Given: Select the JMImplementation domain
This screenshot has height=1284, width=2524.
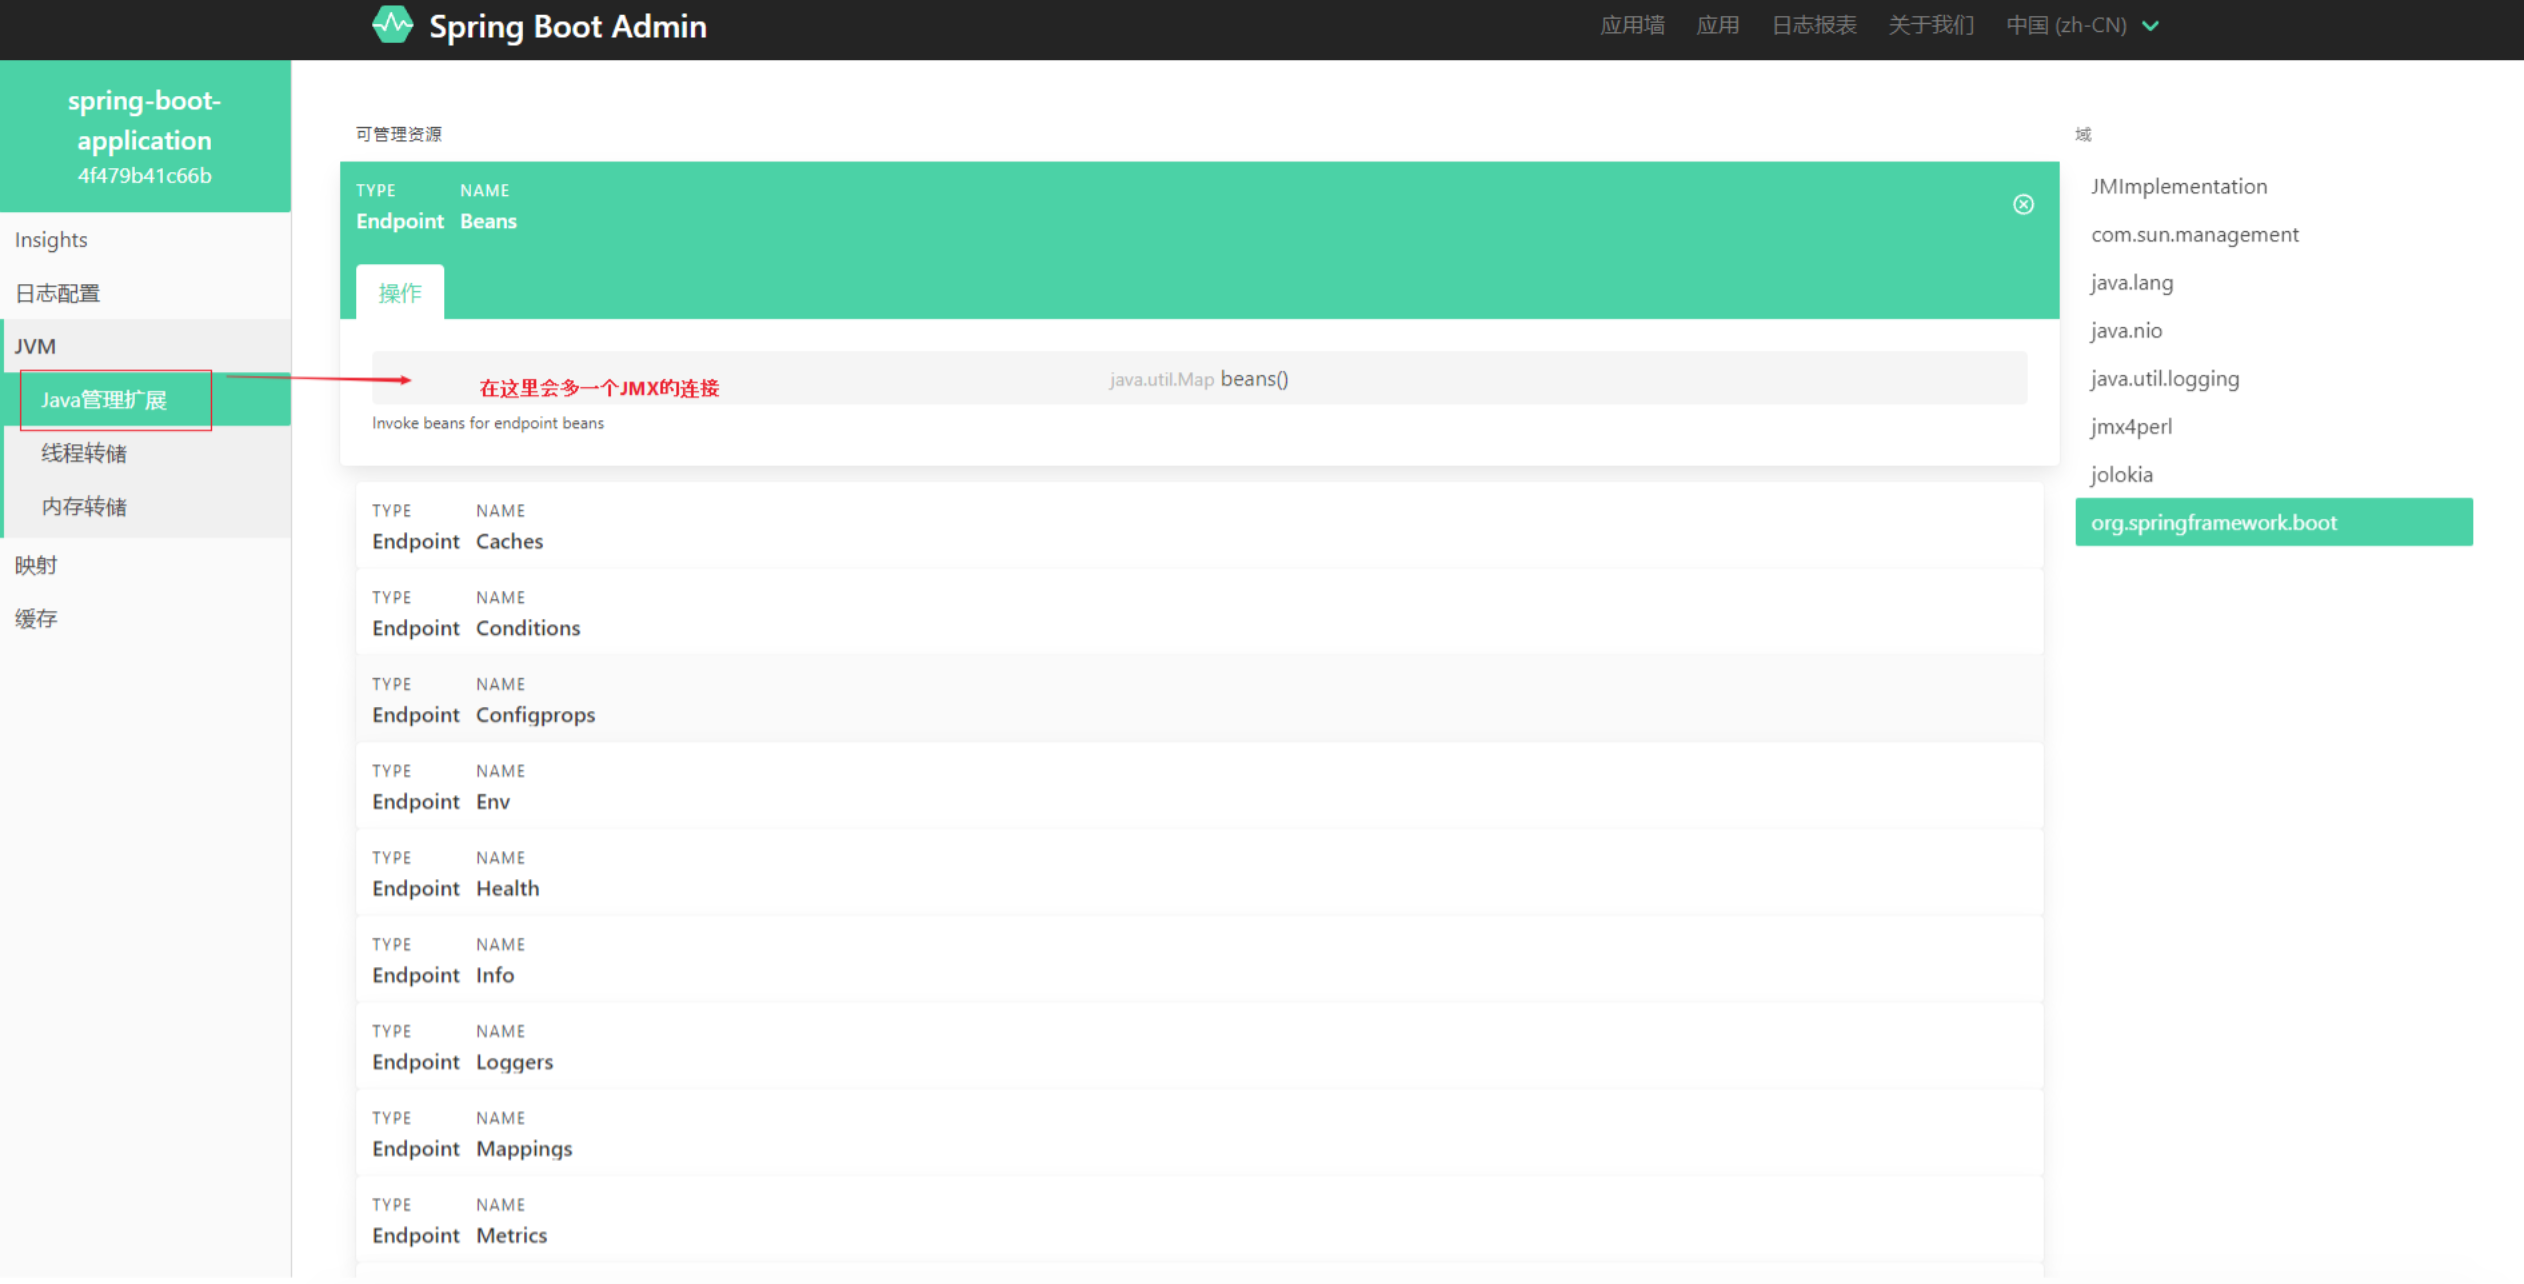Looking at the screenshot, I should pyautogui.click(x=2274, y=186).
